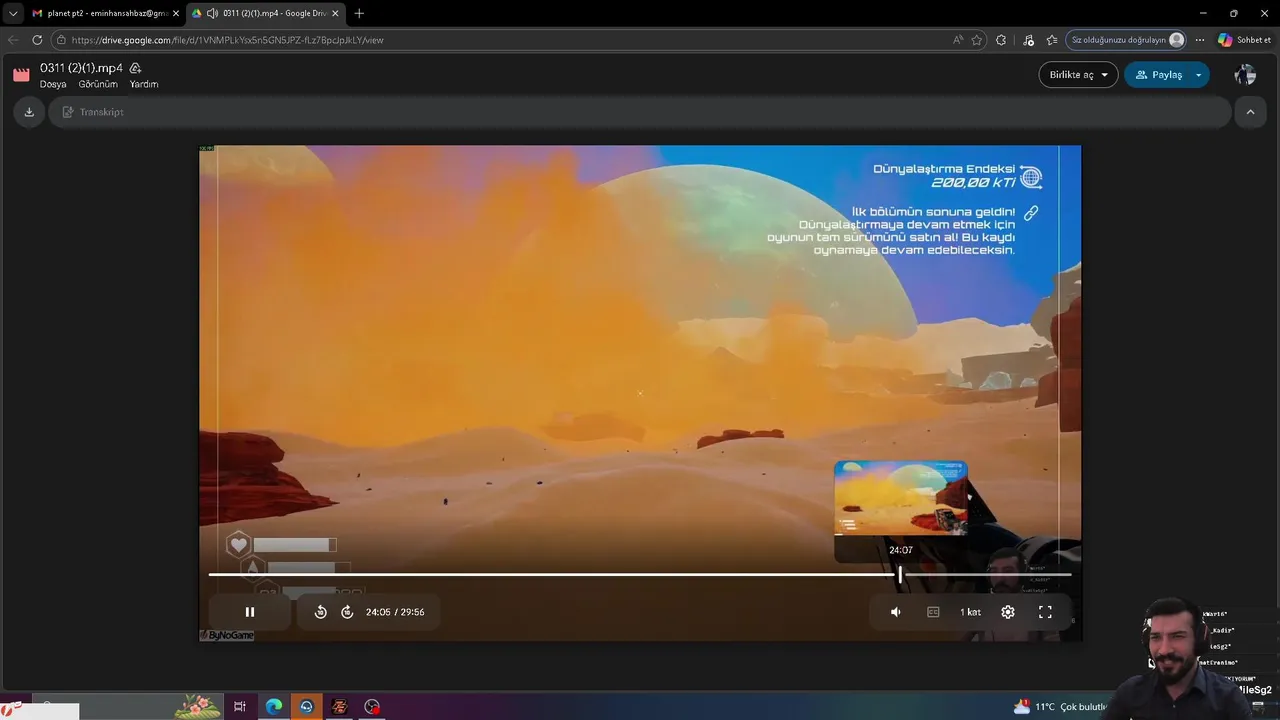The height and width of the screenshot is (720, 1280).
Task: Toggle closed captions in the player
Action: [x=933, y=612]
